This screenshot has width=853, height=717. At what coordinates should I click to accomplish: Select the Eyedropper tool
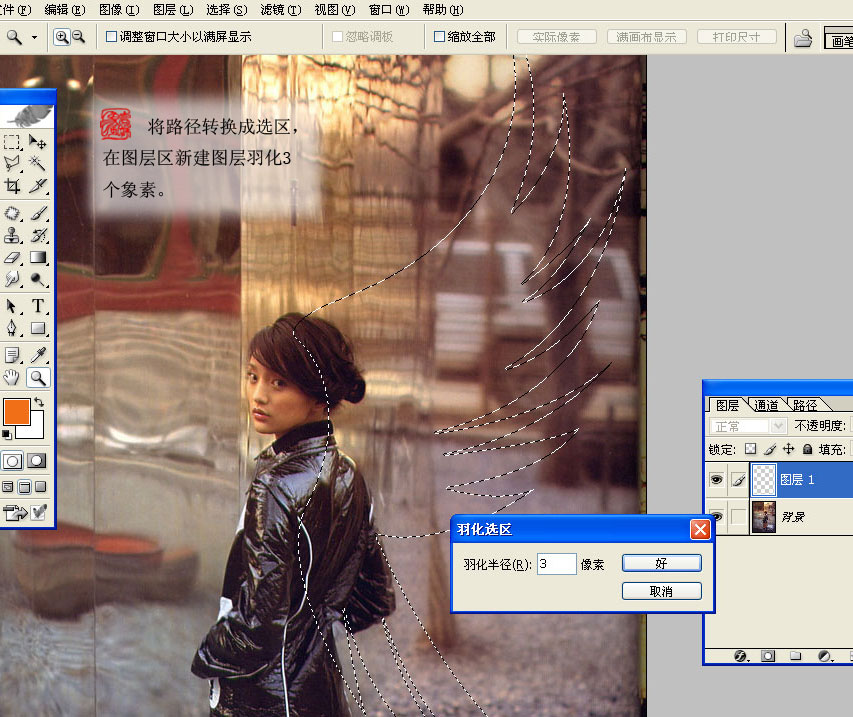click(x=38, y=355)
